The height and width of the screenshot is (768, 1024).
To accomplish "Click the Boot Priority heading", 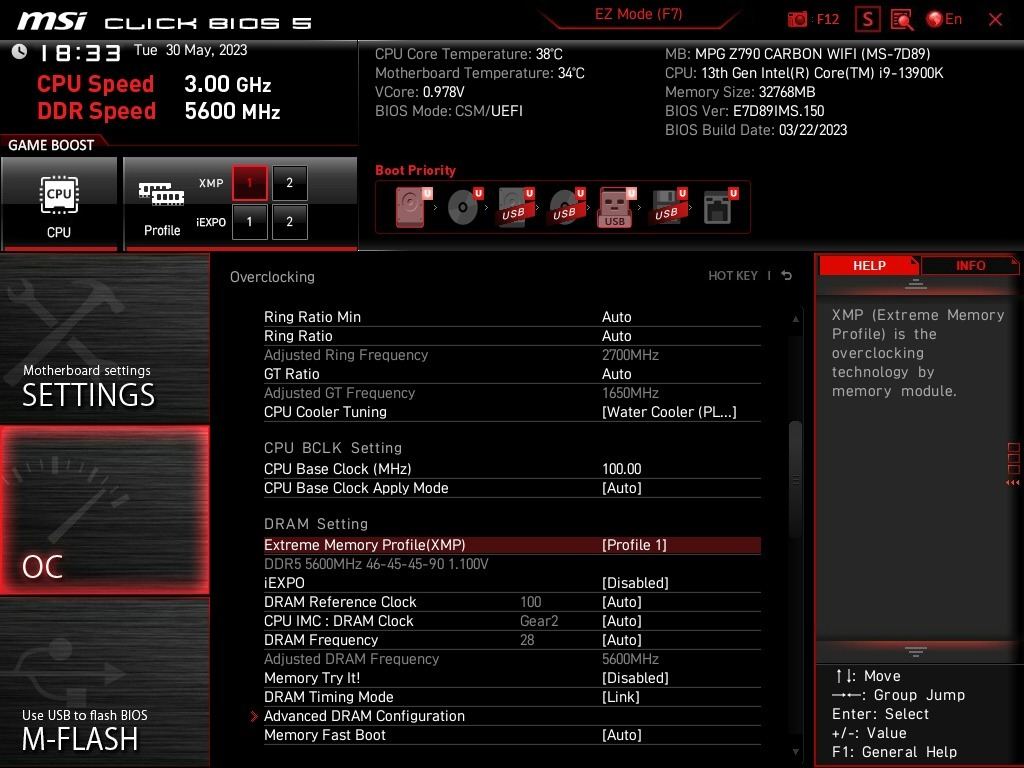I will 415,170.
